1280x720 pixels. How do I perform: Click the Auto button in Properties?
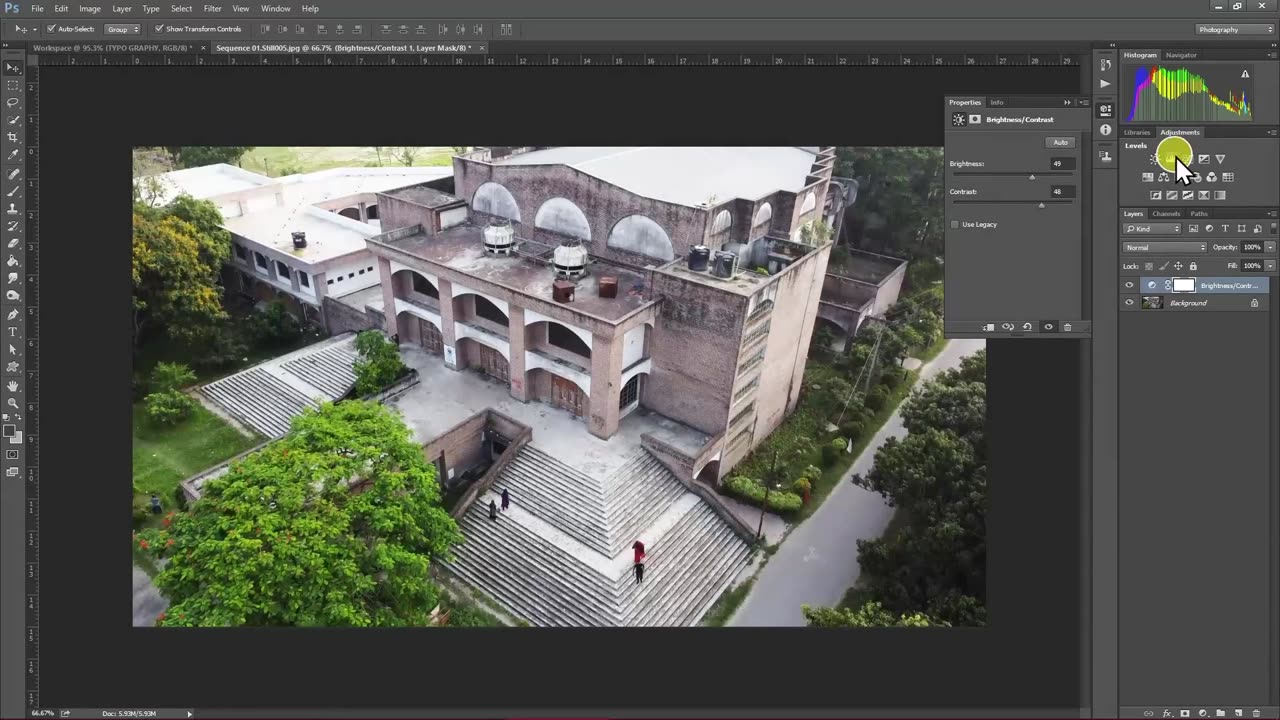pos(1060,142)
